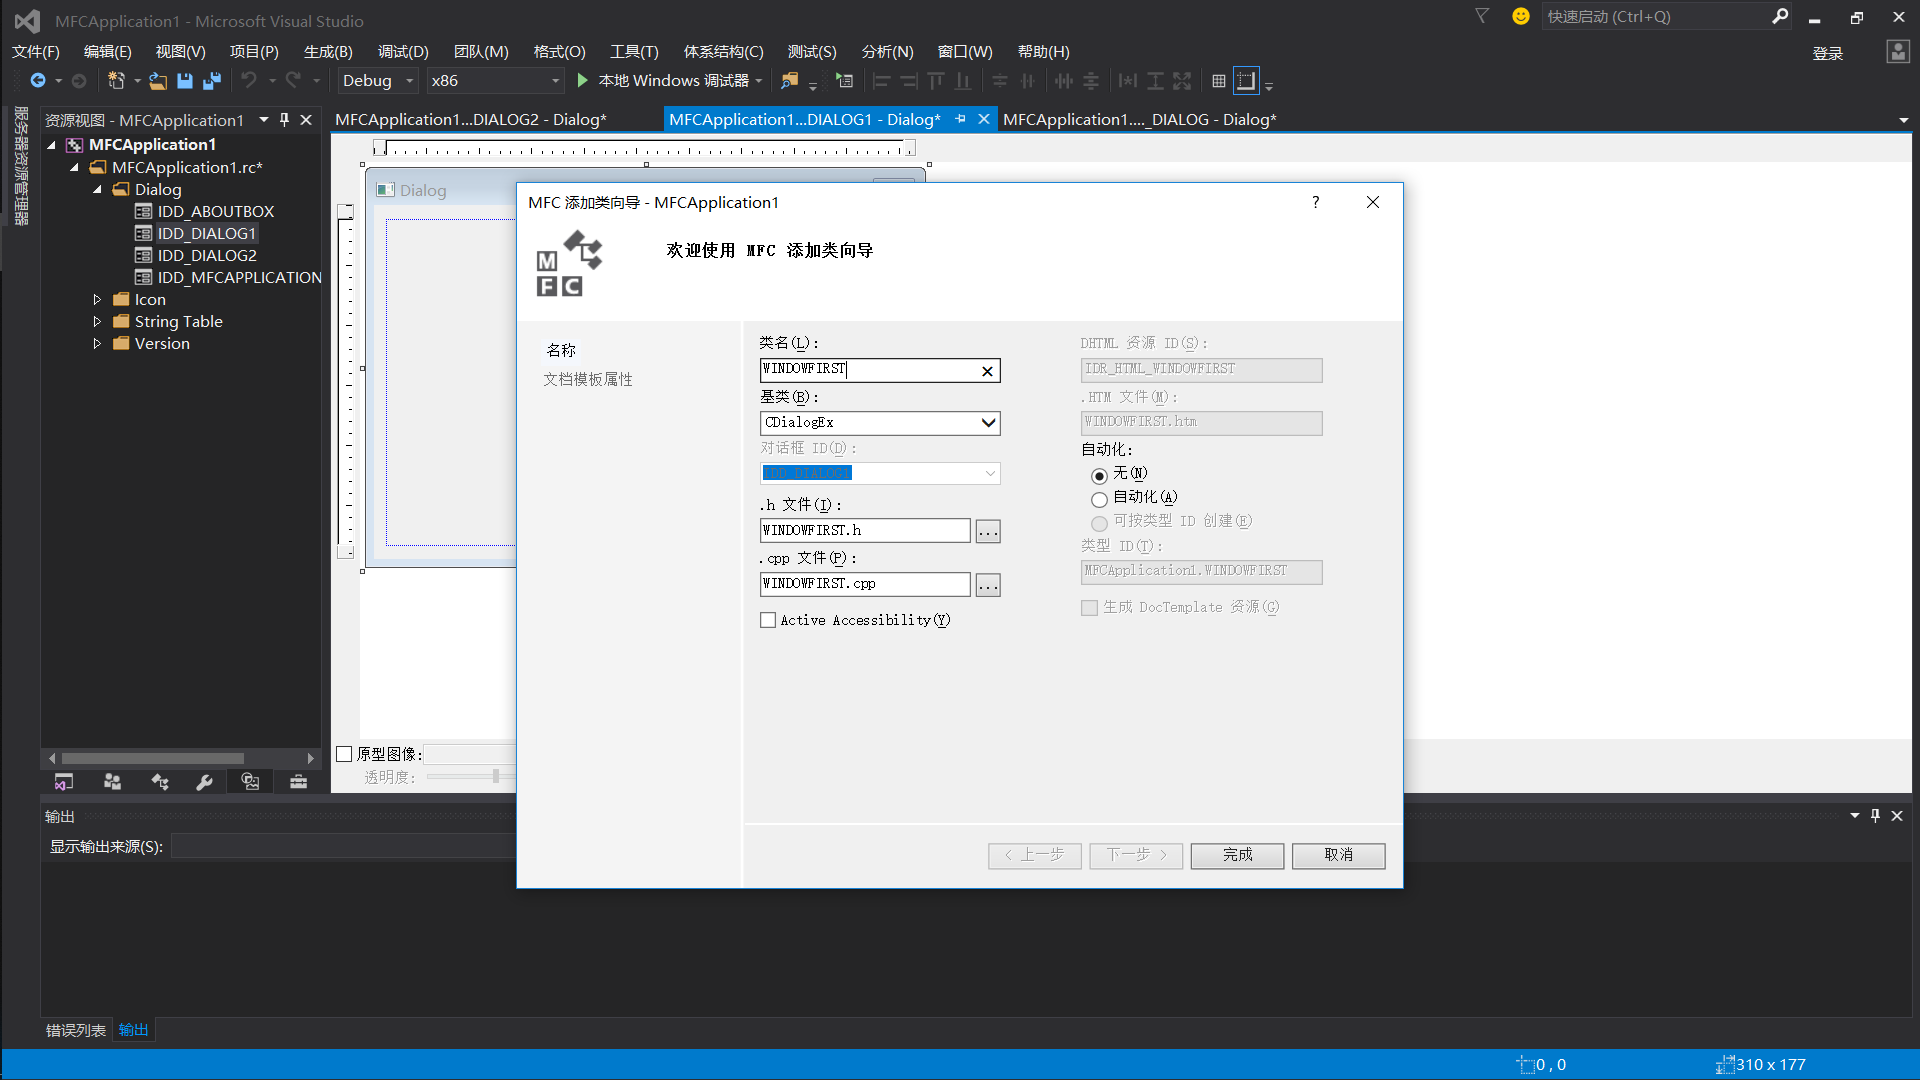The image size is (1920, 1080).
Task: Start the local Windows debugger play button
Action: click(582, 81)
